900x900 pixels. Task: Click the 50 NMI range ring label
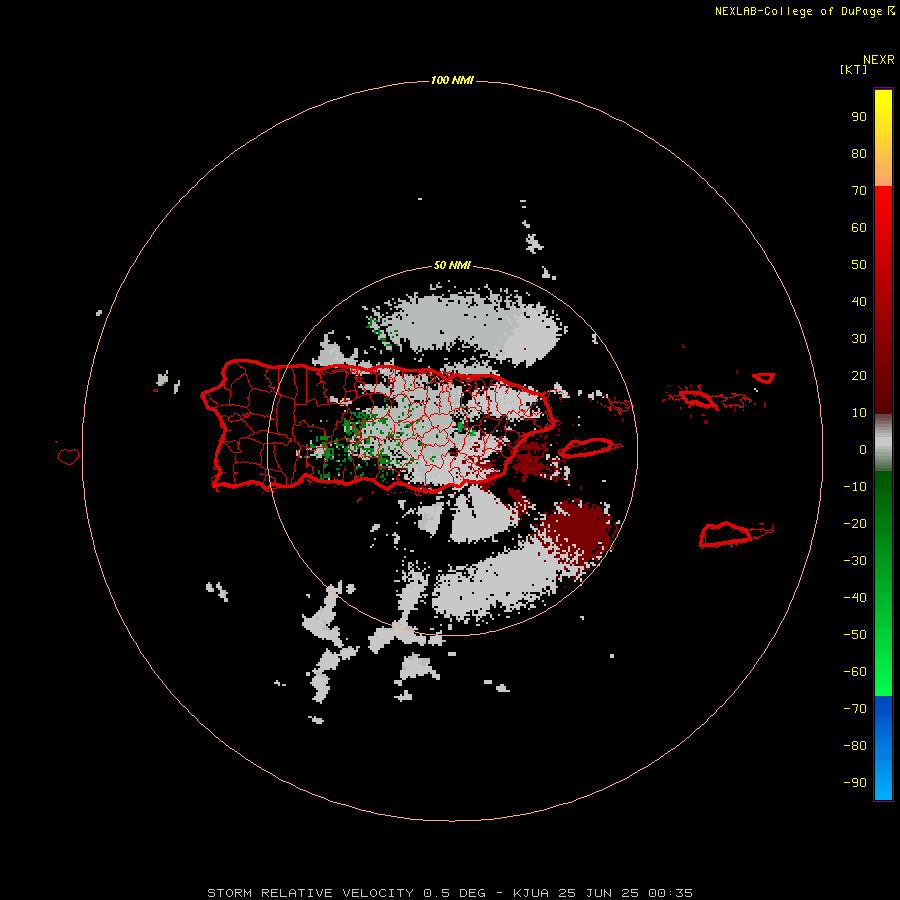(452, 265)
